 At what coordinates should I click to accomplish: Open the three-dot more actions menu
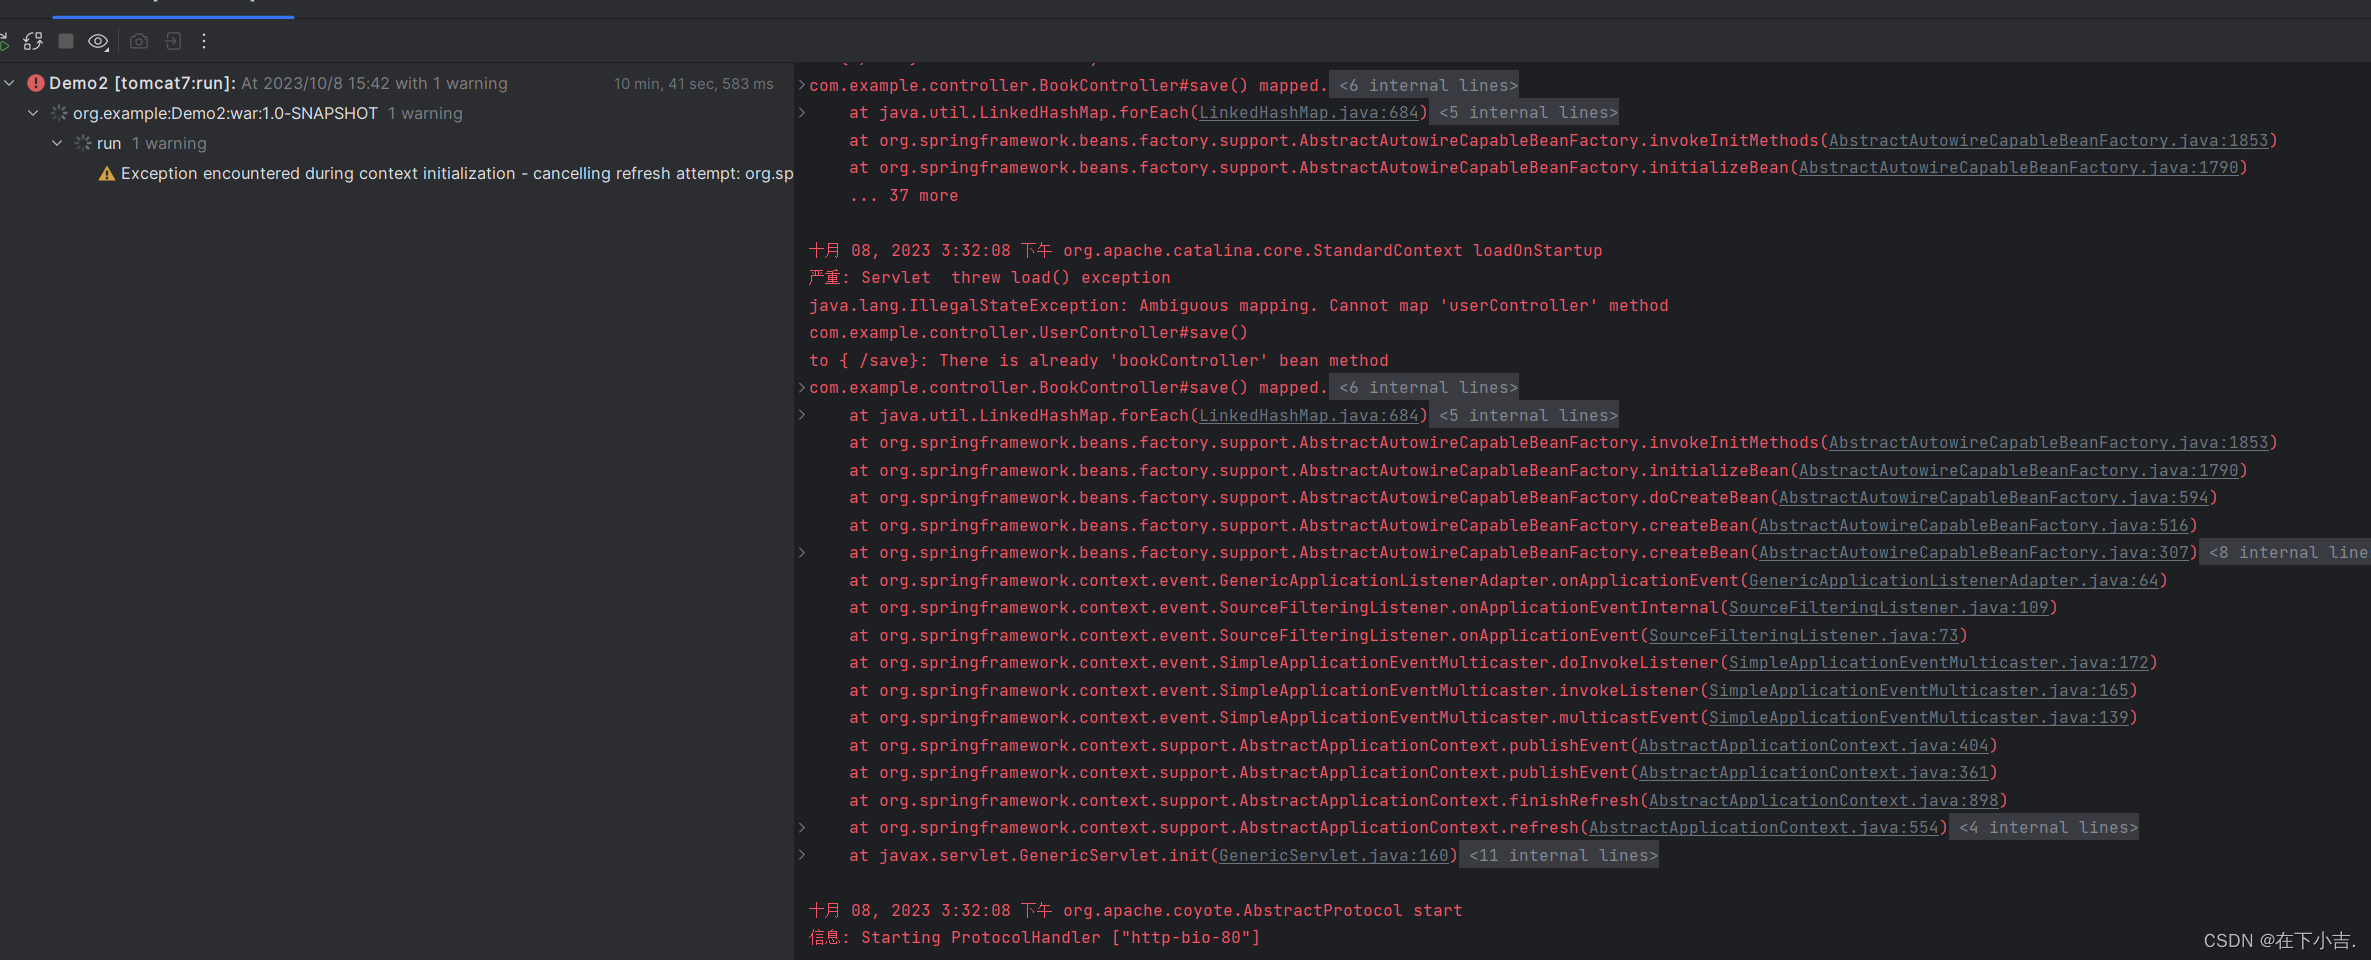point(204,41)
